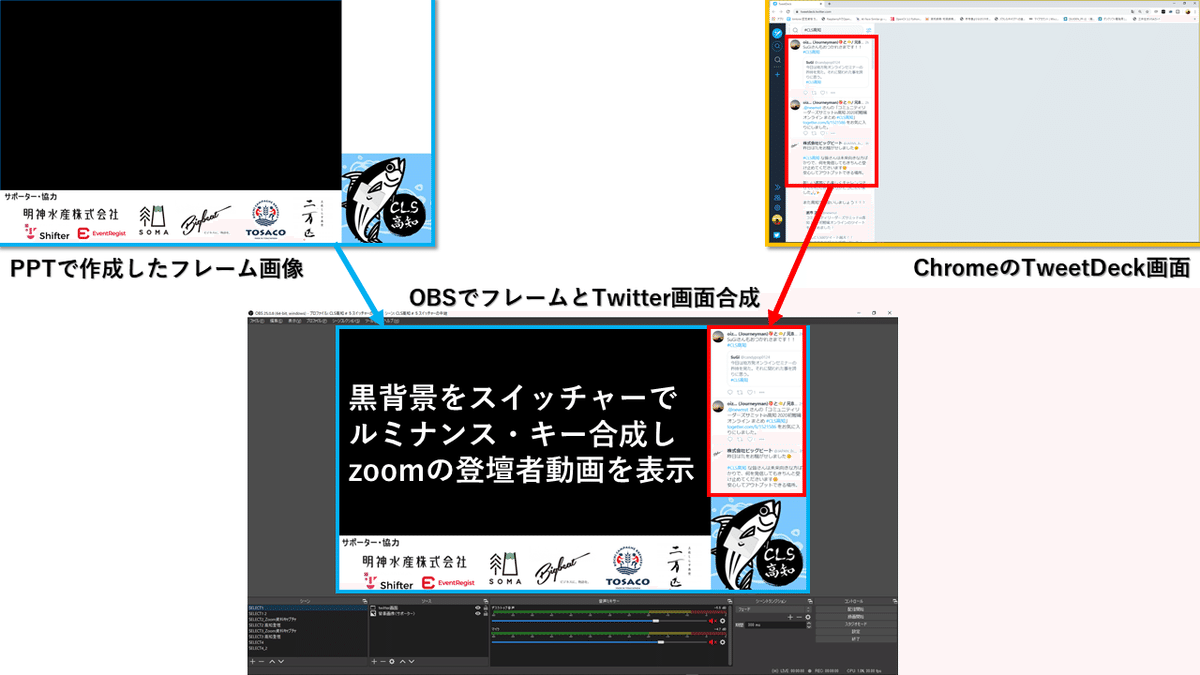Adjust the マイク volume slider

[x=660, y=642]
